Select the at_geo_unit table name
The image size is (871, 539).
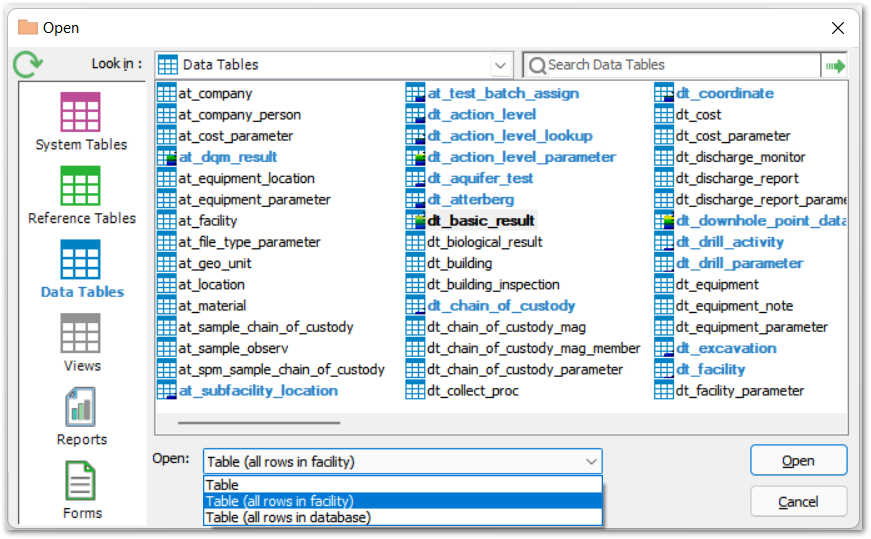coord(215,263)
